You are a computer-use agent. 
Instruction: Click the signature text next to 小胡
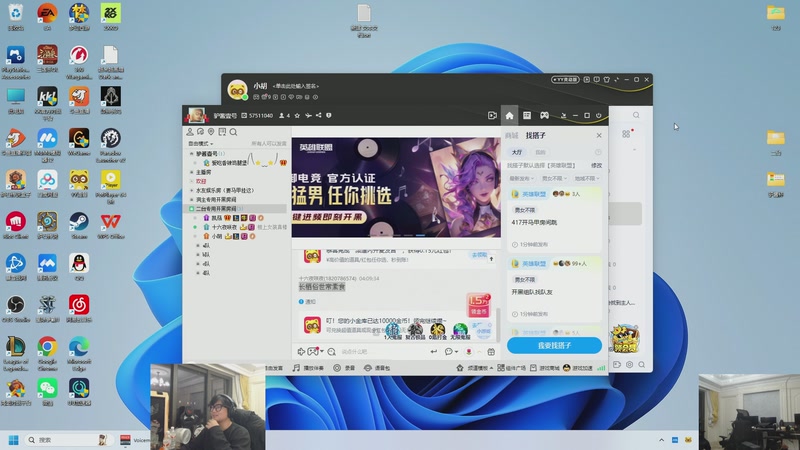(x=296, y=86)
